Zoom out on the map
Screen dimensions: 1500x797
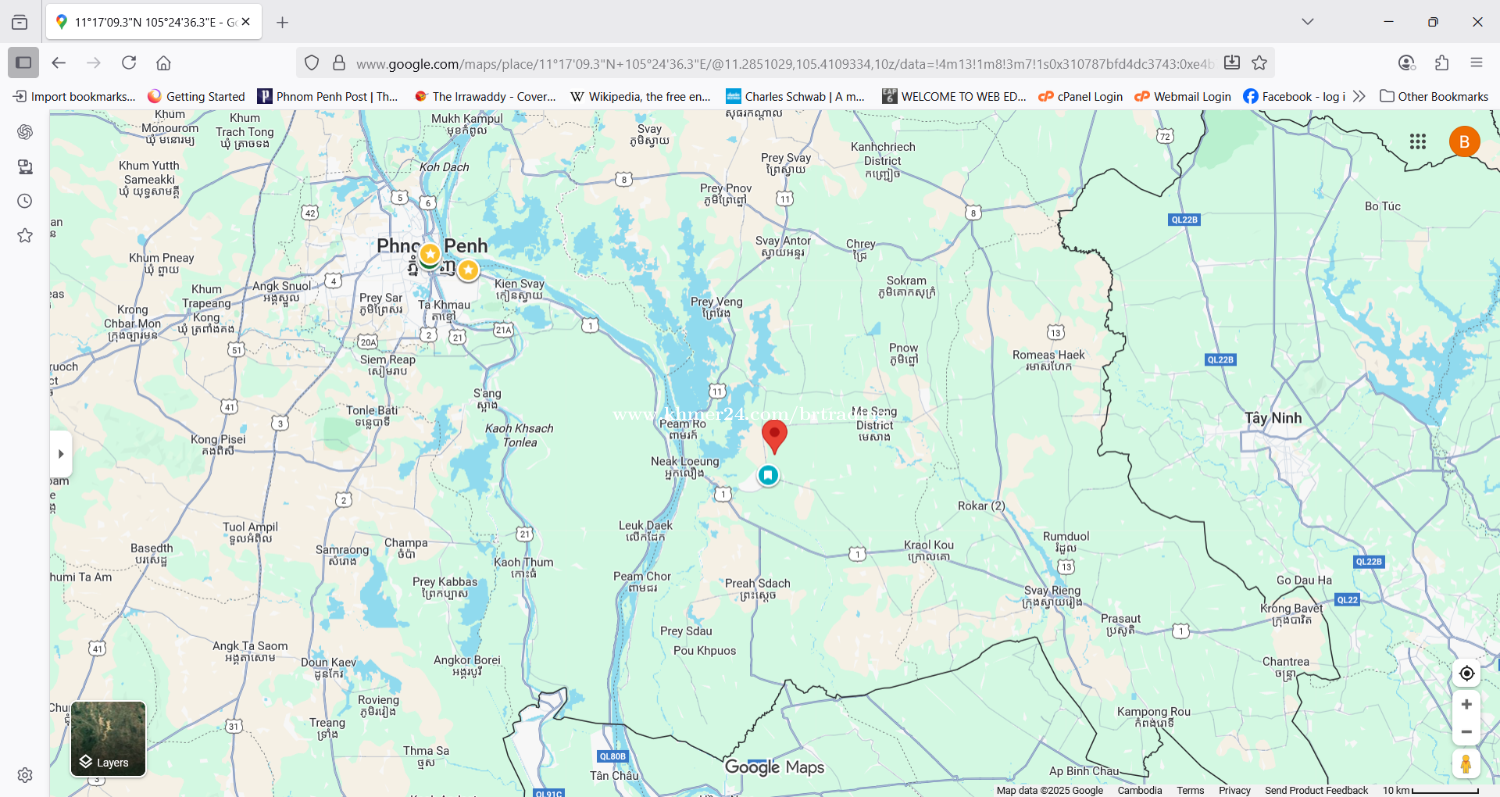(x=1466, y=732)
